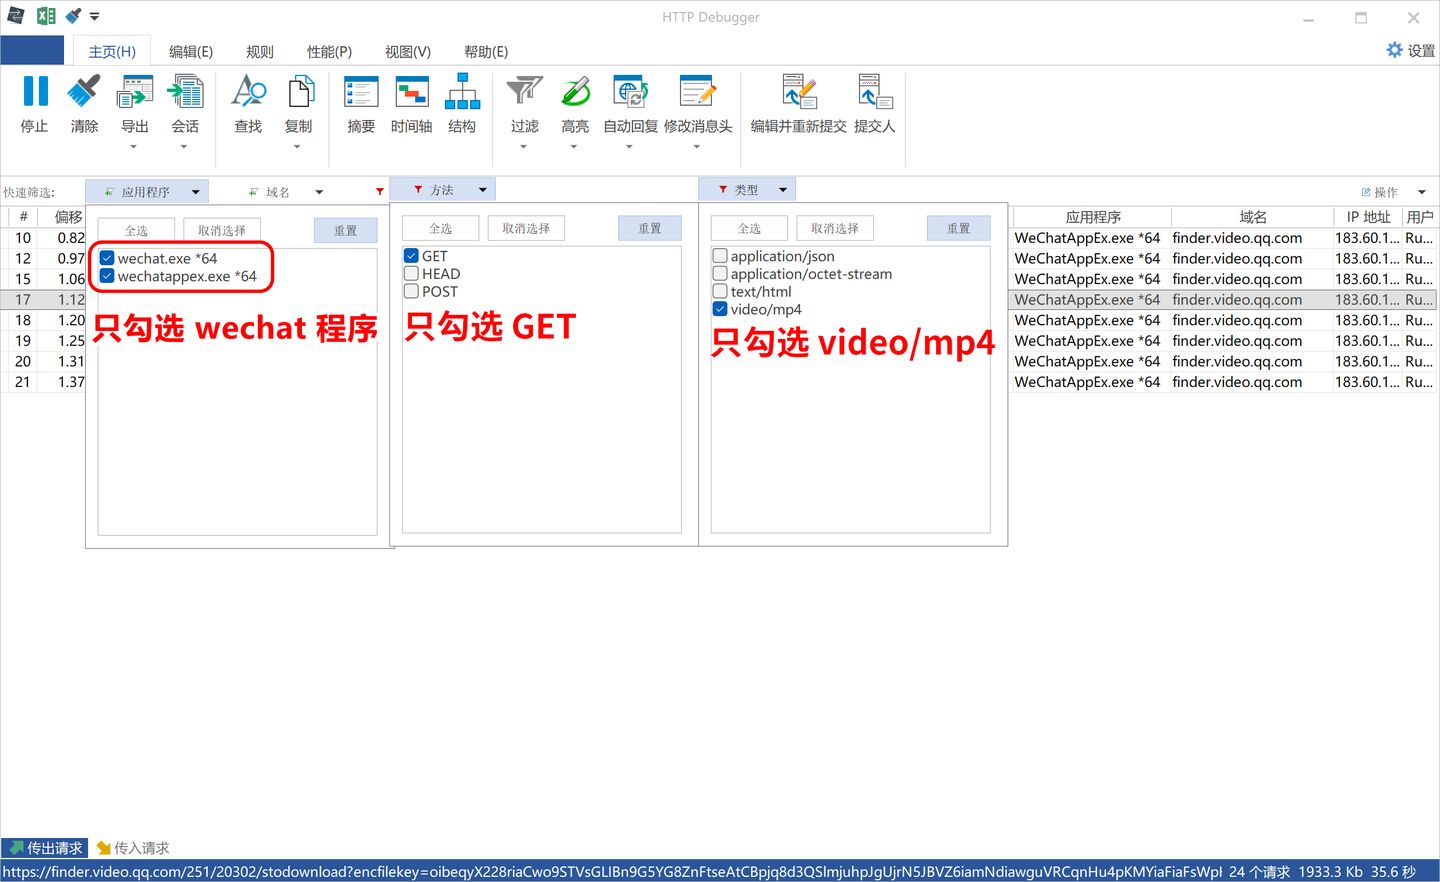Open the 帮助(E) ribbon tab
The width and height of the screenshot is (1440, 882).
pyautogui.click(x=486, y=51)
